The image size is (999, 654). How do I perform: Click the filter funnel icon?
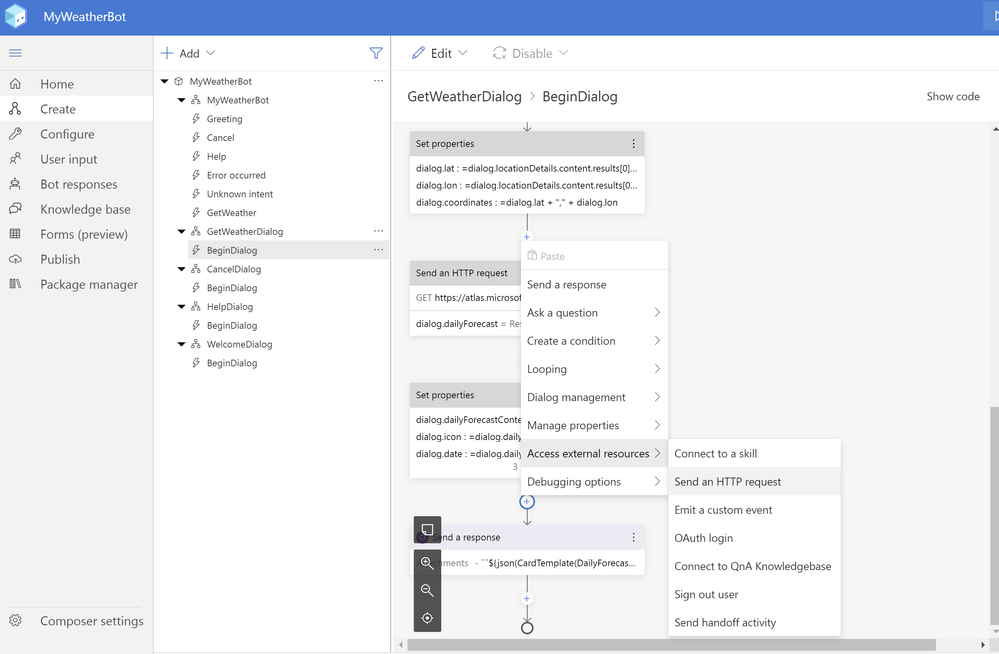[376, 53]
